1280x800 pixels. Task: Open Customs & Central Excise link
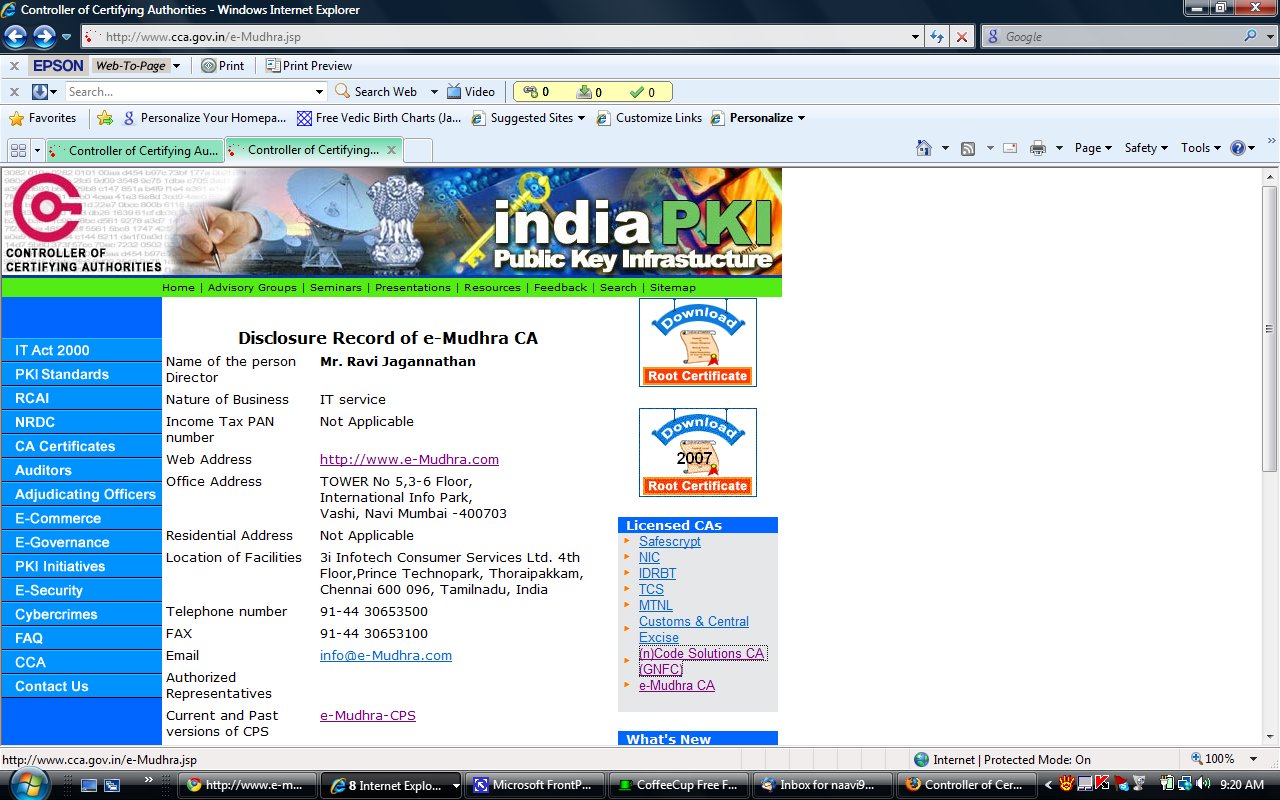coord(694,630)
